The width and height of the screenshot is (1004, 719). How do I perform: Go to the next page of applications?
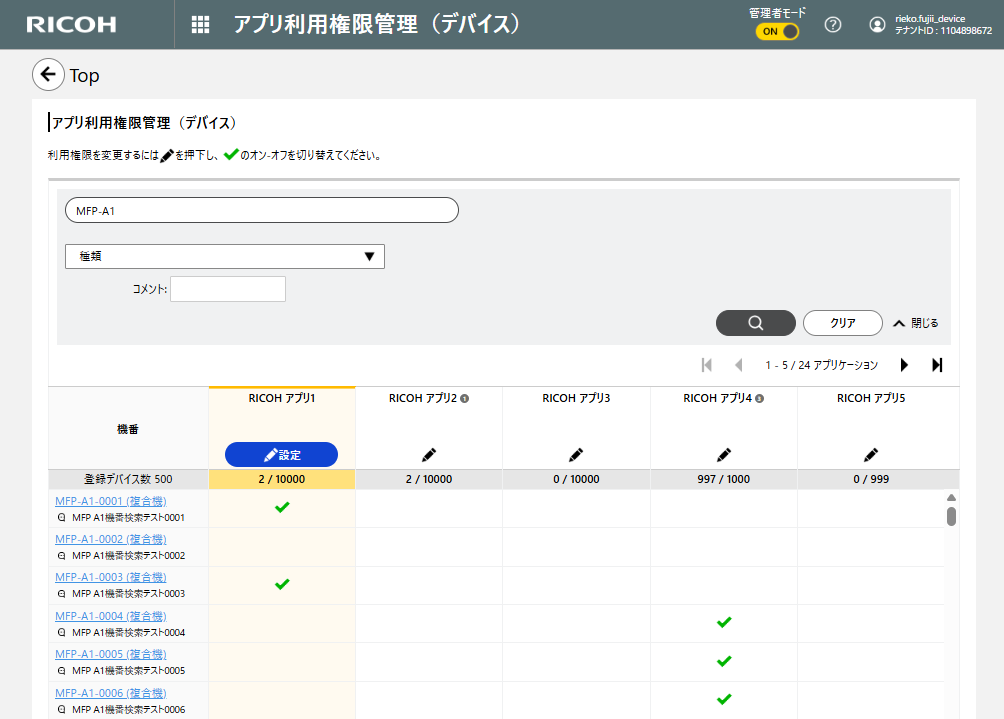pos(904,365)
